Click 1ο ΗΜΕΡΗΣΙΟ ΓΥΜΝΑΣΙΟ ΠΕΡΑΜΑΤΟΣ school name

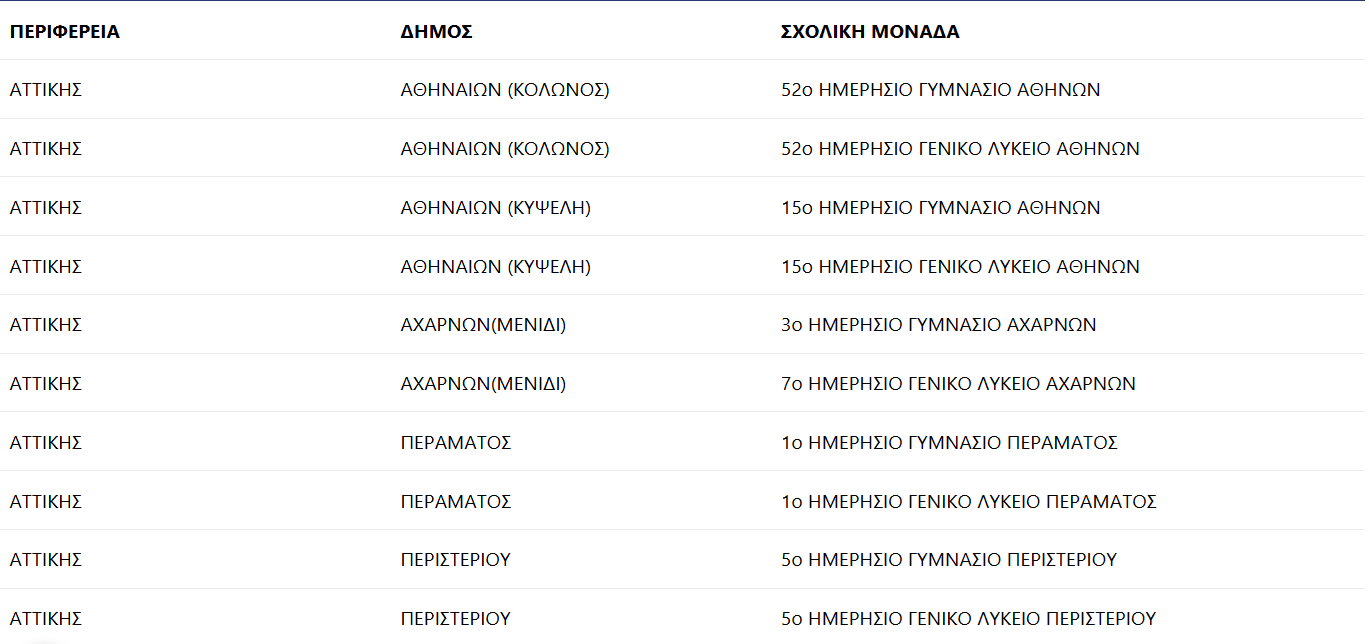click(949, 443)
